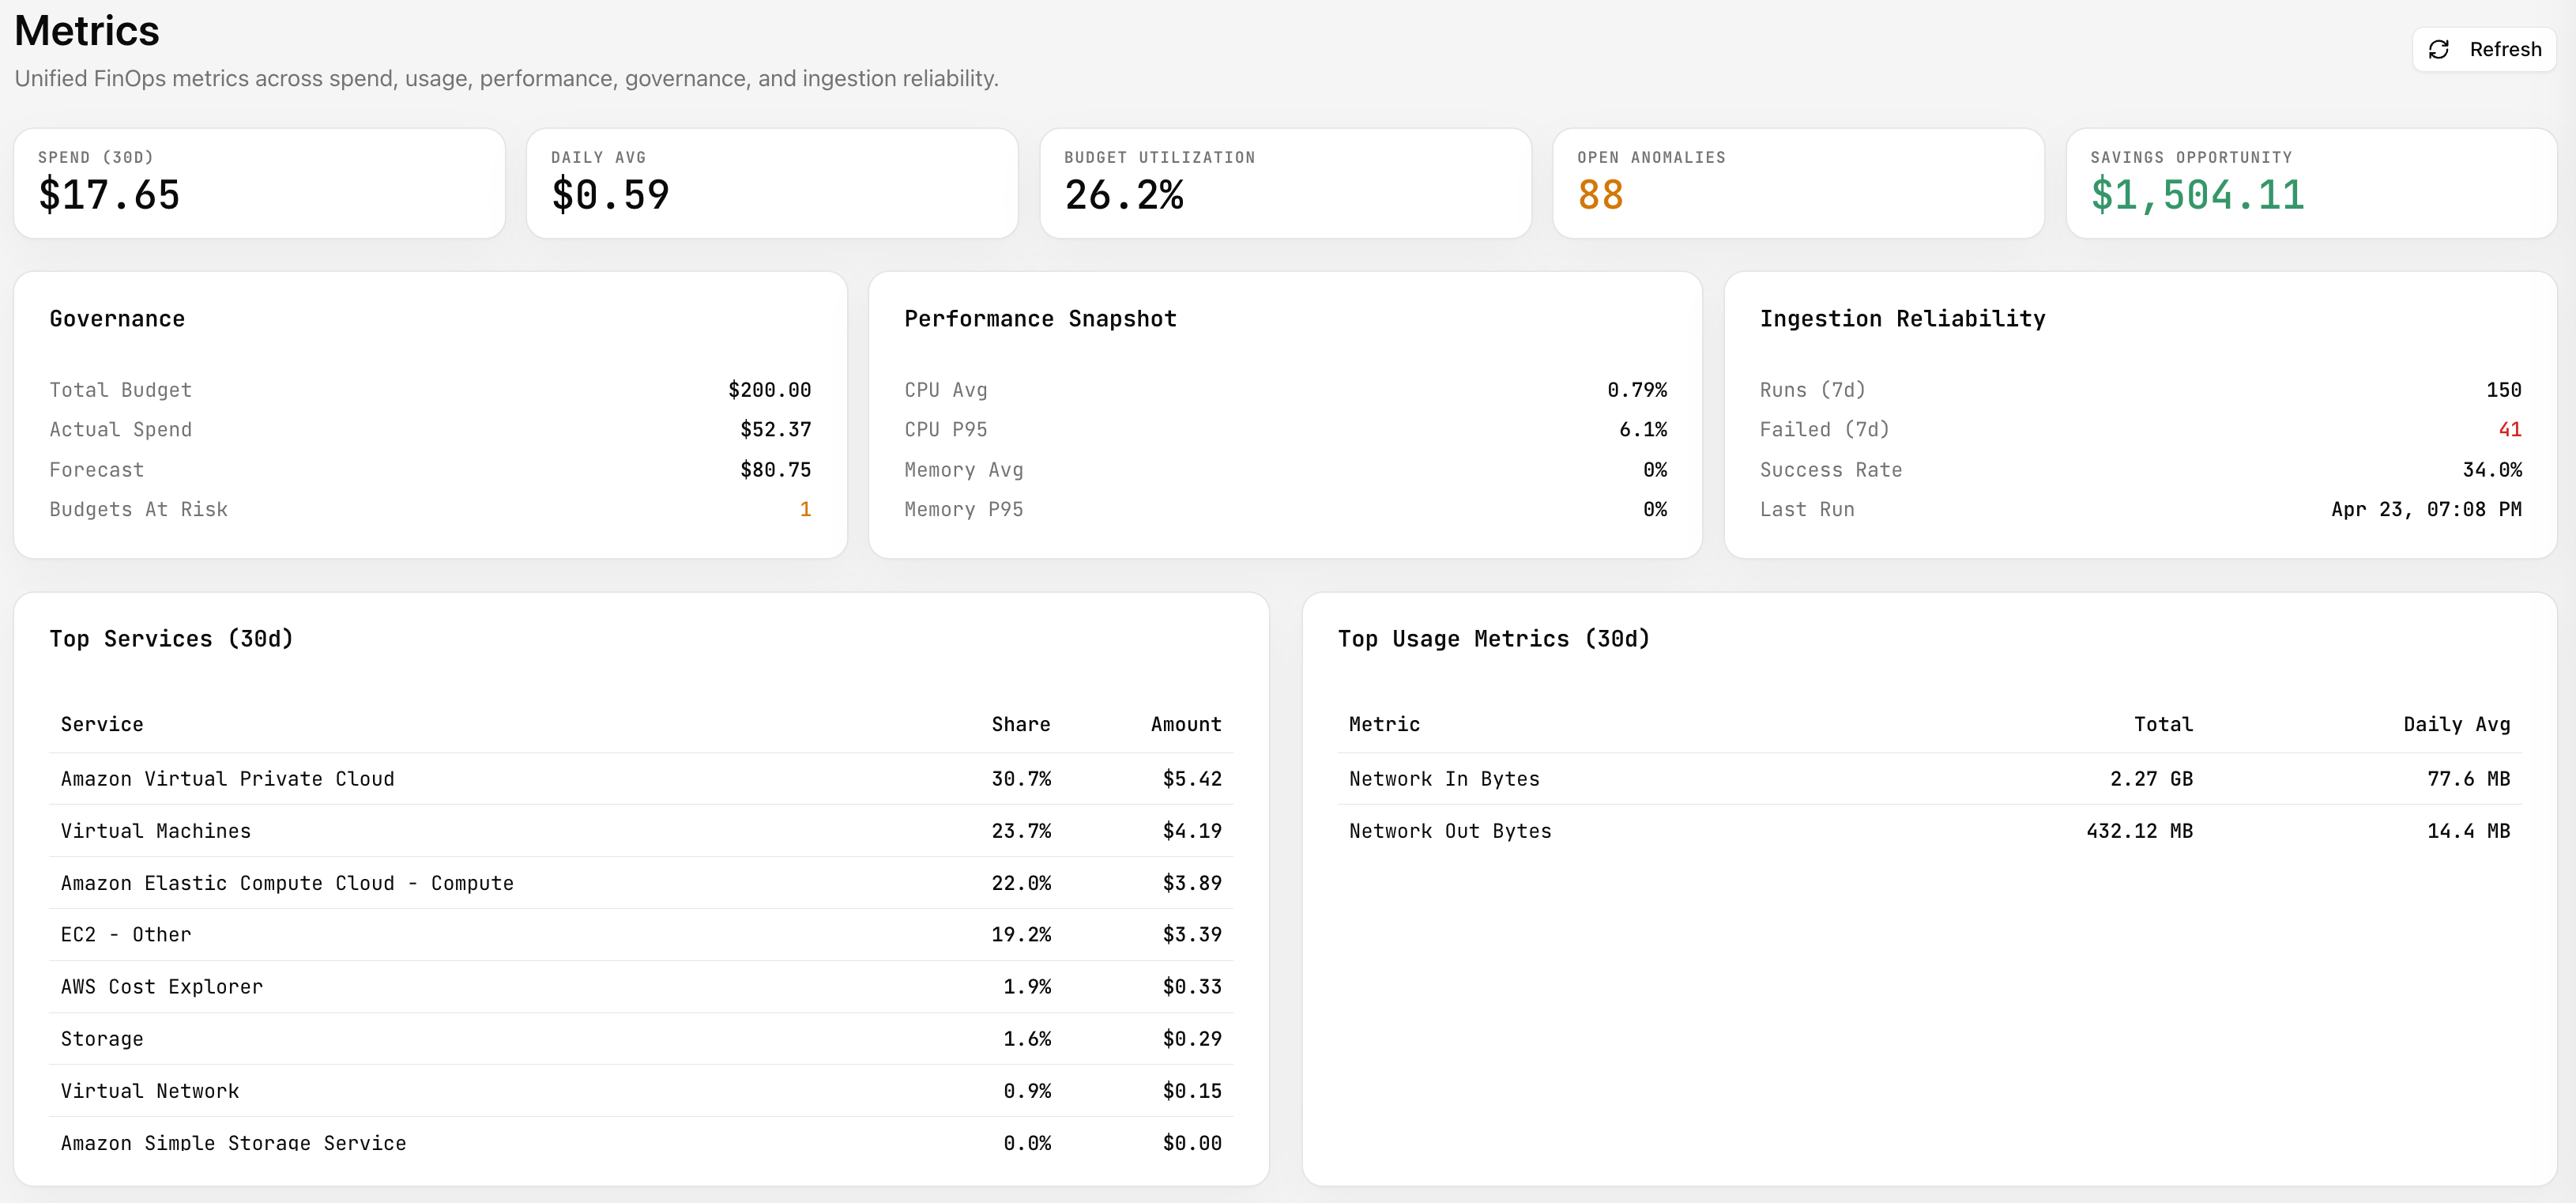Select the Open Anomalies card showing 88
The height and width of the screenshot is (1203, 2576).
pyautogui.click(x=1798, y=182)
